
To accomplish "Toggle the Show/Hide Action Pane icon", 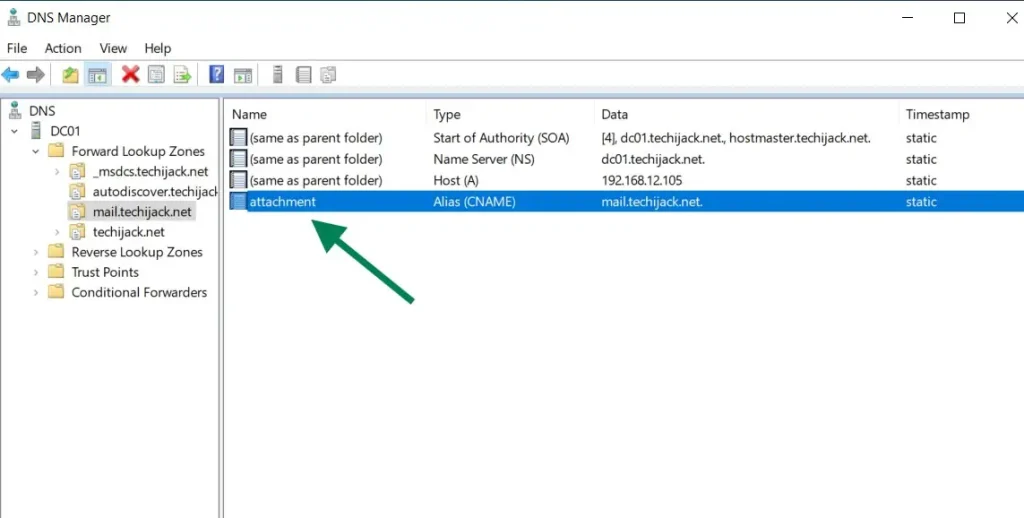I will coord(243,75).
